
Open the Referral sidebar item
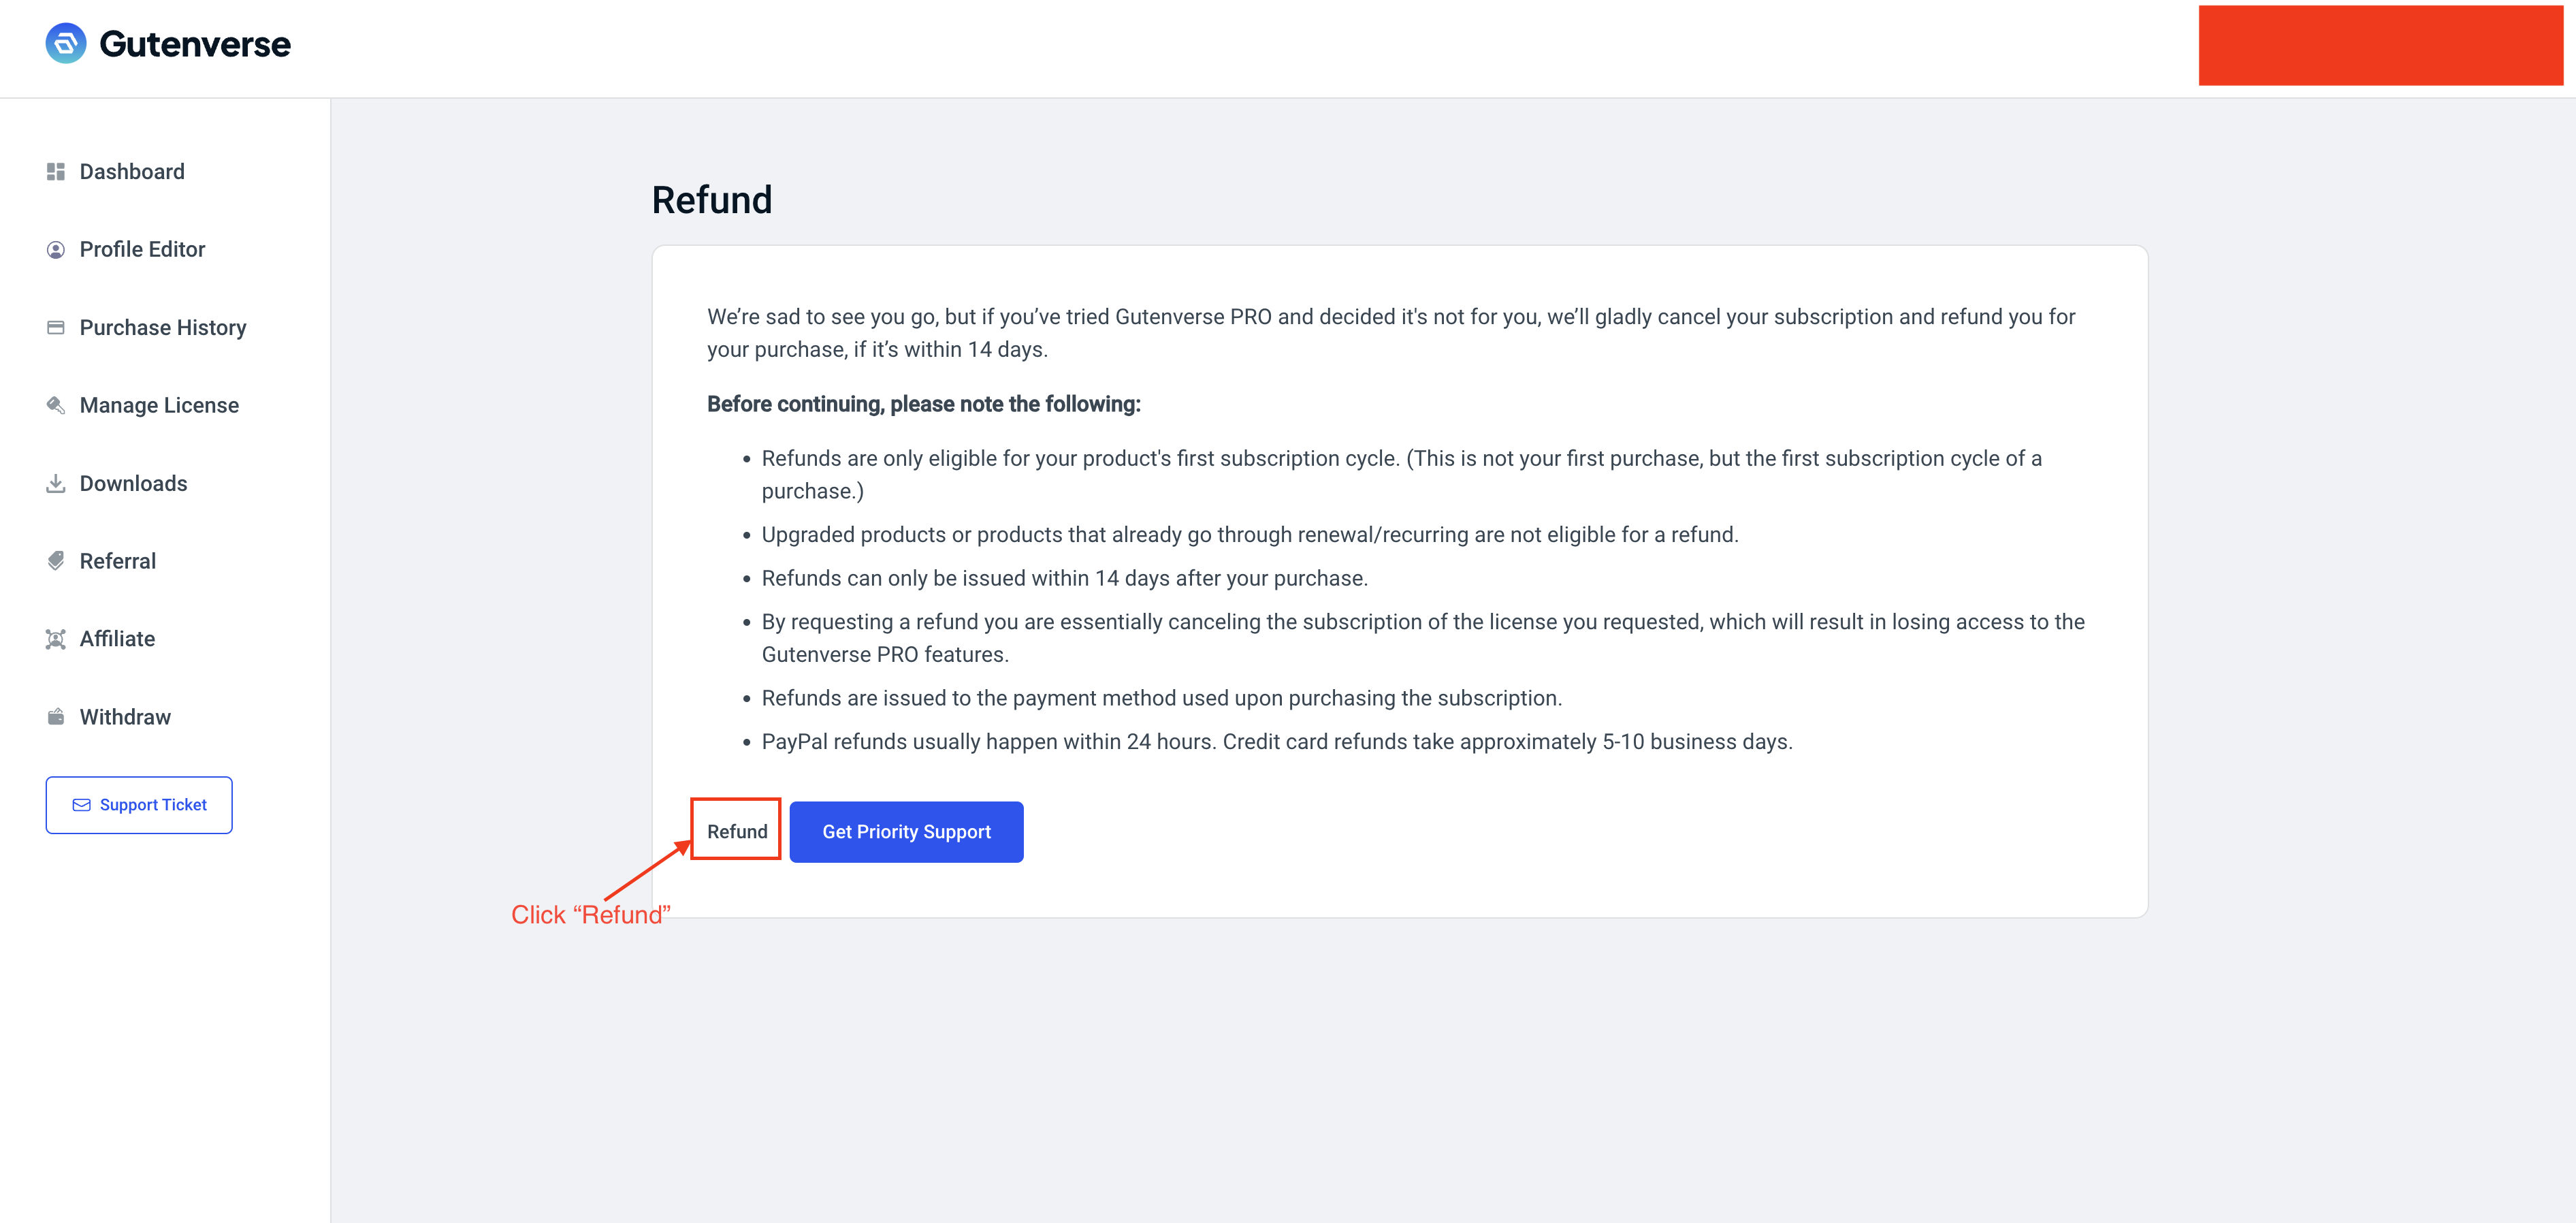(117, 561)
